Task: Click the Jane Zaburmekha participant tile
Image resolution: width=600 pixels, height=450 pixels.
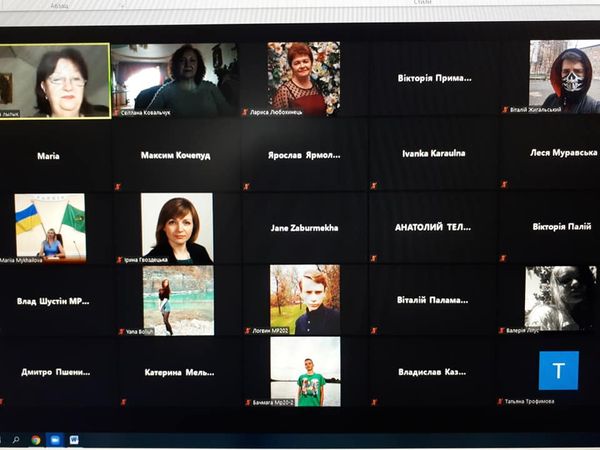Action: pyautogui.click(x=304, y=227)
